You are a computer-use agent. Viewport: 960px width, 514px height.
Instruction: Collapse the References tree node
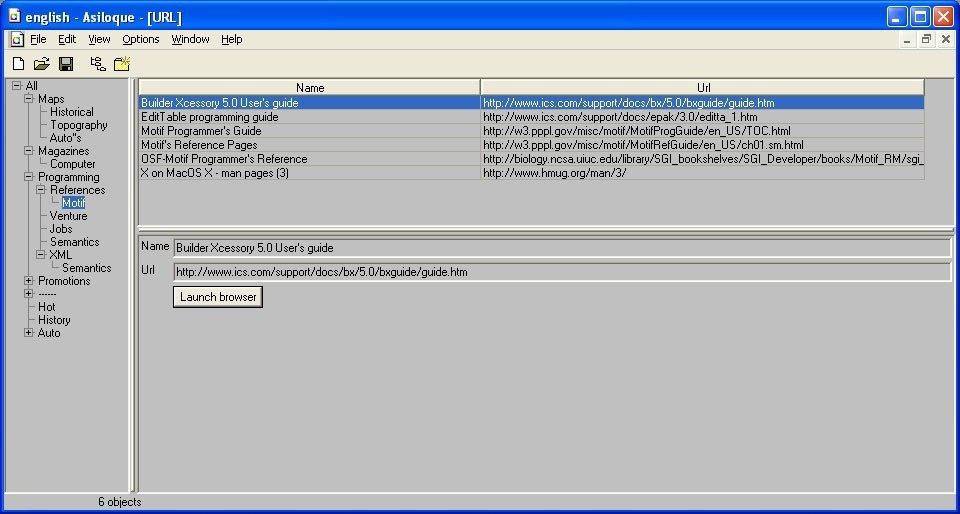pyautogui.click(x=41, y=190)
